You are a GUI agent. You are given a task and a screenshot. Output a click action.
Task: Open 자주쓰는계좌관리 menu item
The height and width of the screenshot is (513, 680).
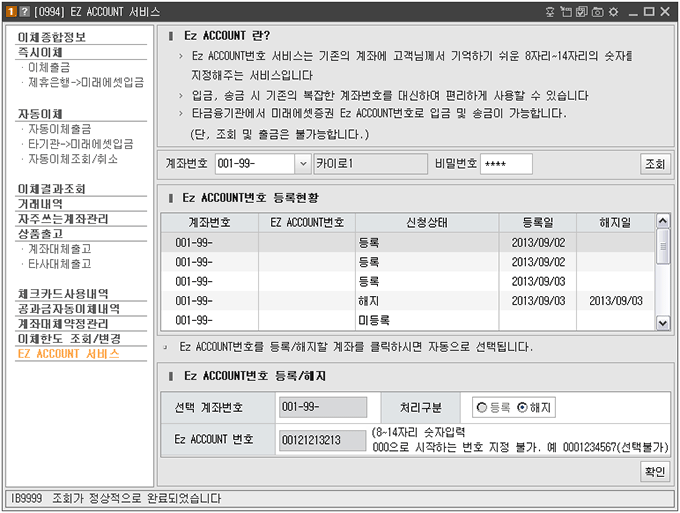pos(63,219)
